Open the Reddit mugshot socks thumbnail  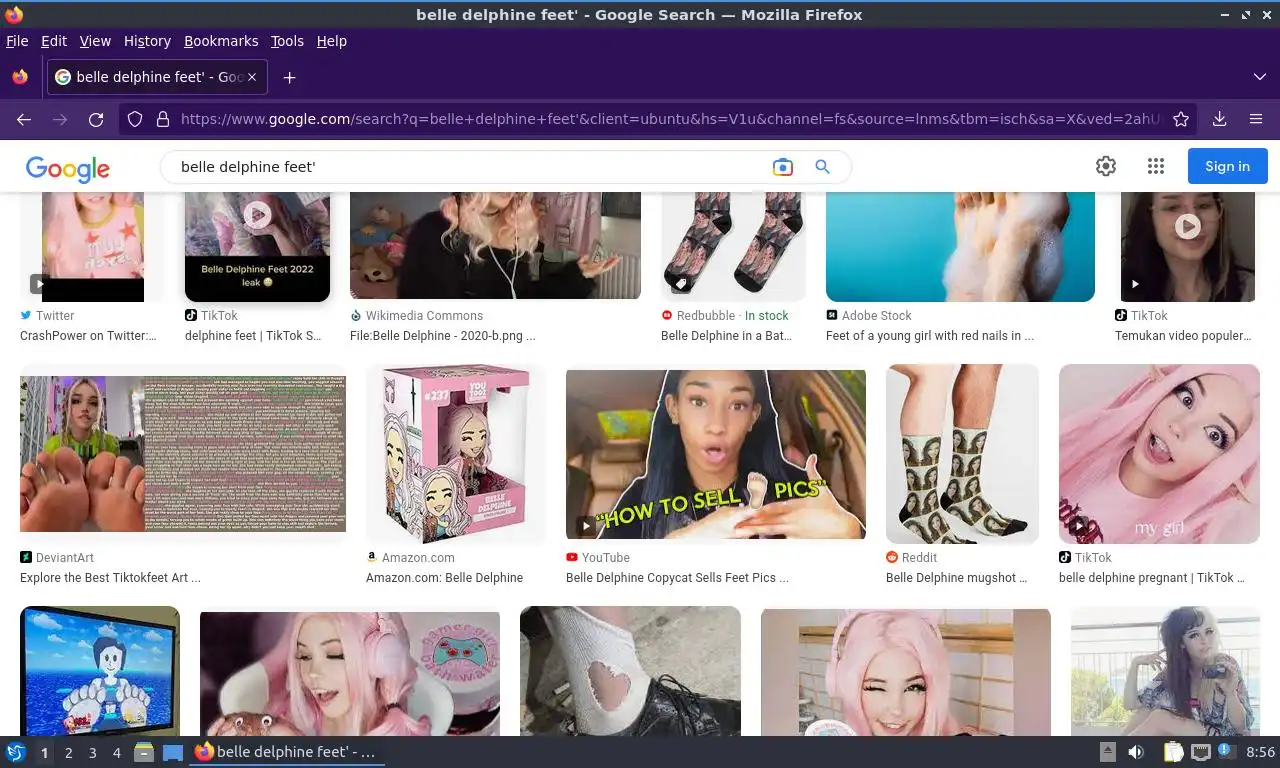click(962, 453)
